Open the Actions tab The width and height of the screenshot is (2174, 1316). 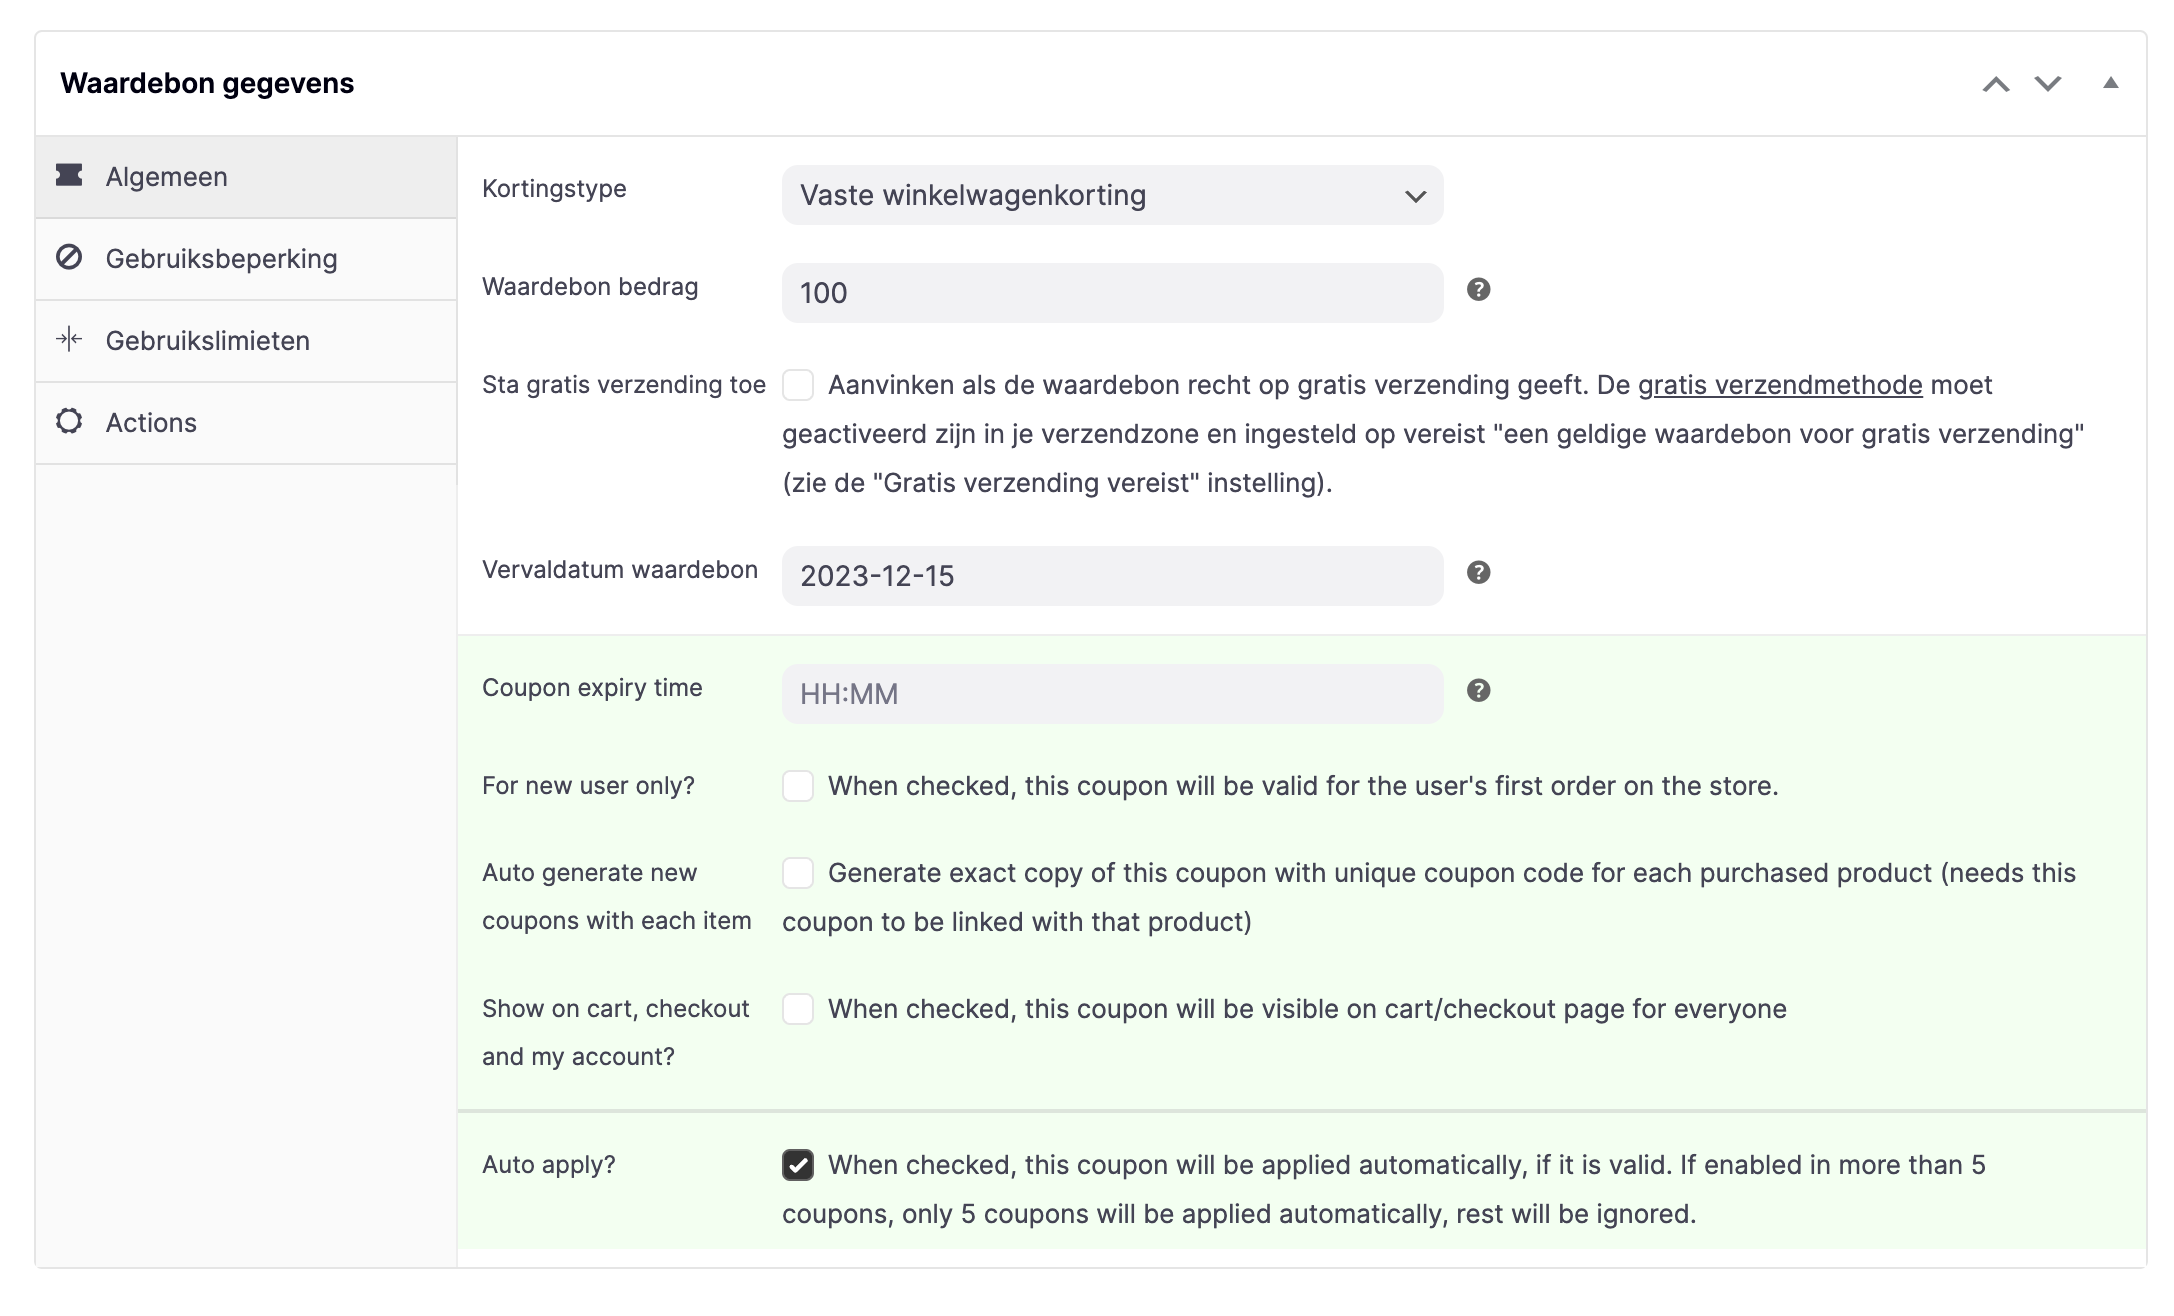[x=151, y=423]
